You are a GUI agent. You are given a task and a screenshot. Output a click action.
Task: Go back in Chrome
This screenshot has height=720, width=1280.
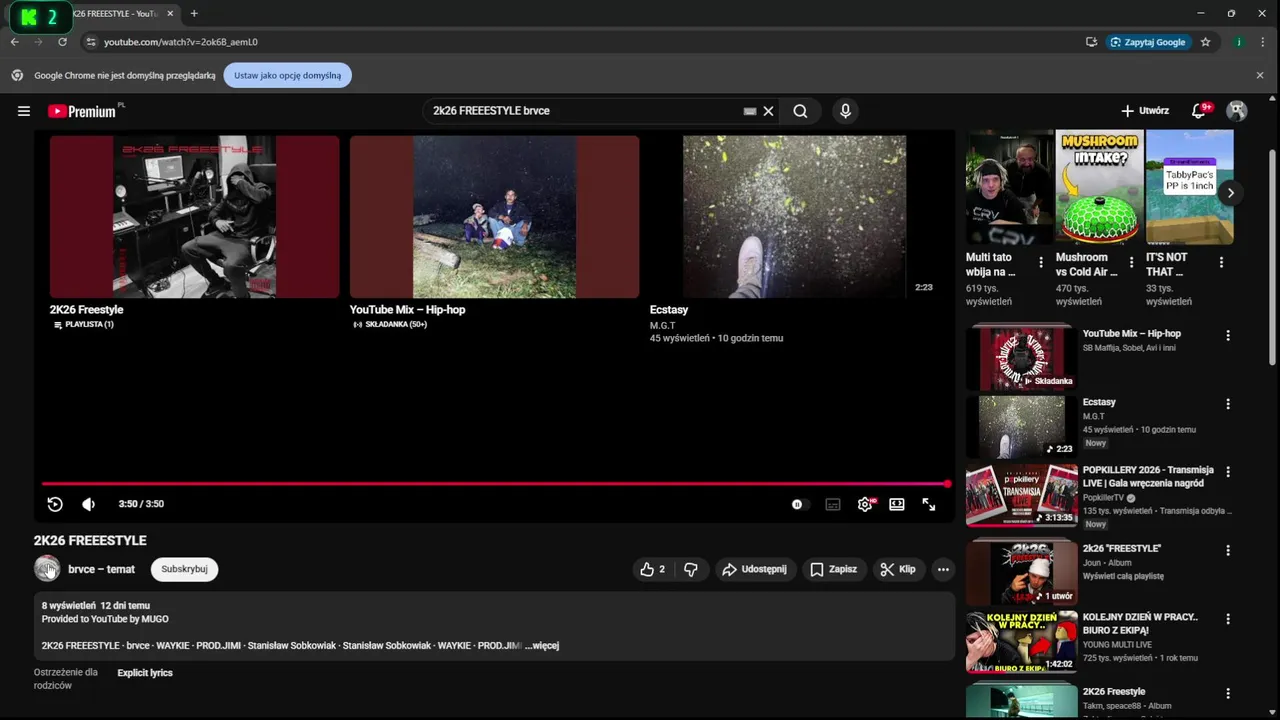click(15, 42)
